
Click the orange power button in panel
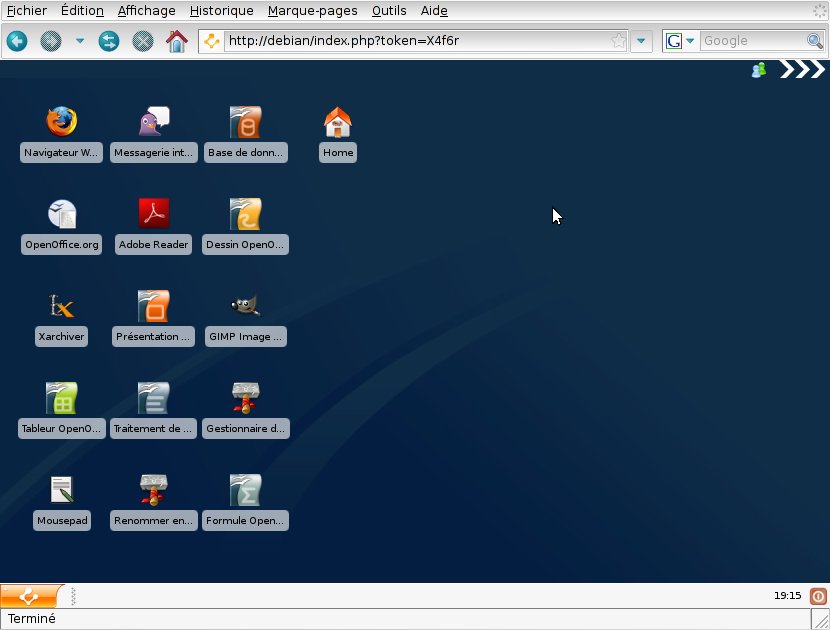[x=818, y=596]
